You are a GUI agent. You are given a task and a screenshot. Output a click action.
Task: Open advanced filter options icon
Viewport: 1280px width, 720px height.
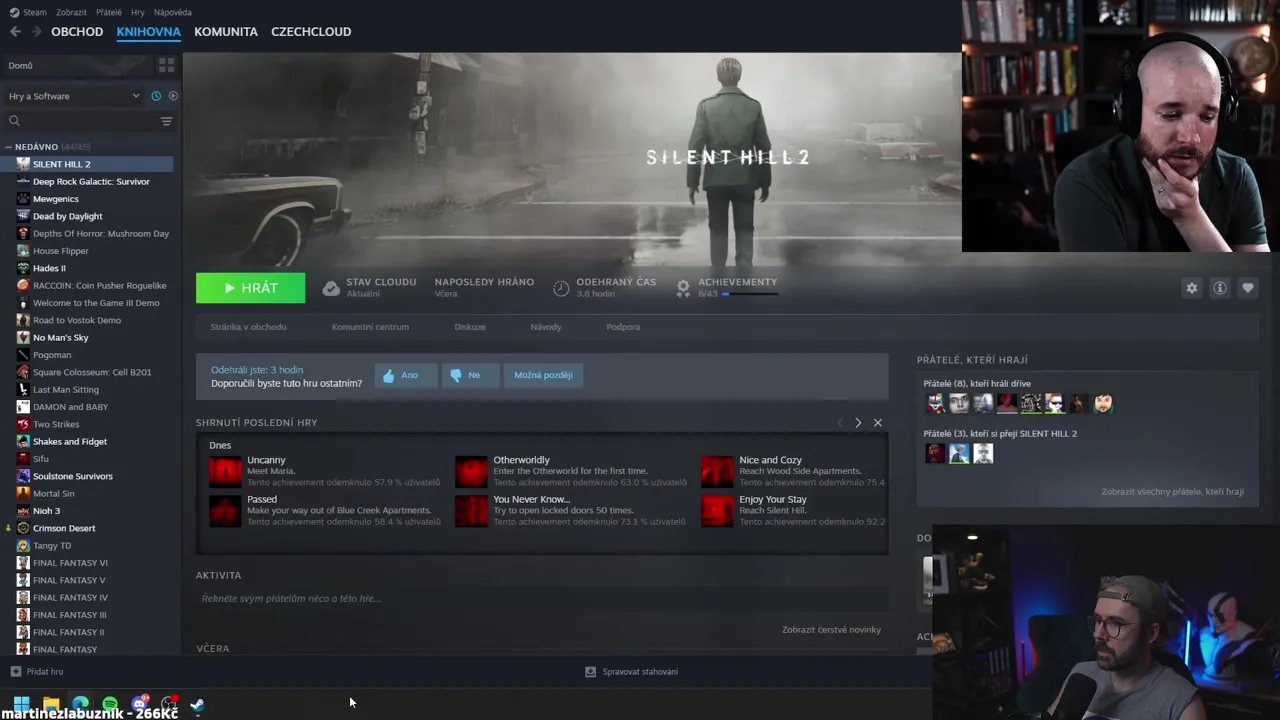coord(166,121)
